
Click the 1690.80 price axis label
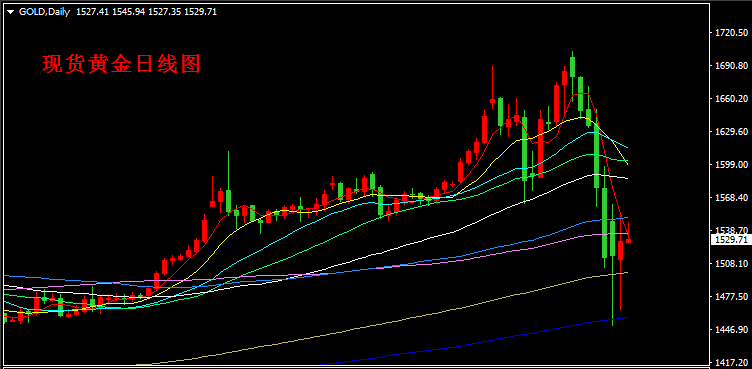[x=731, y=66]
